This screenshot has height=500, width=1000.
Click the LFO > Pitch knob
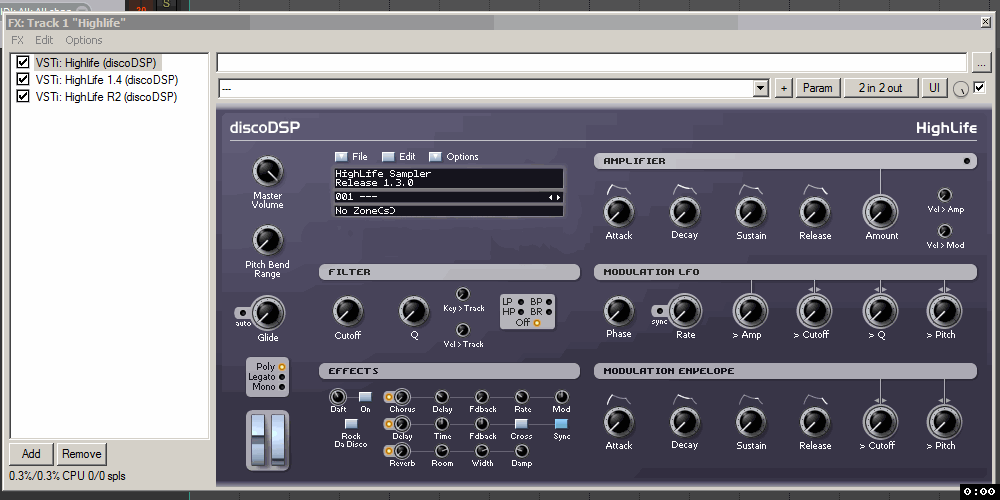(945, 312)
